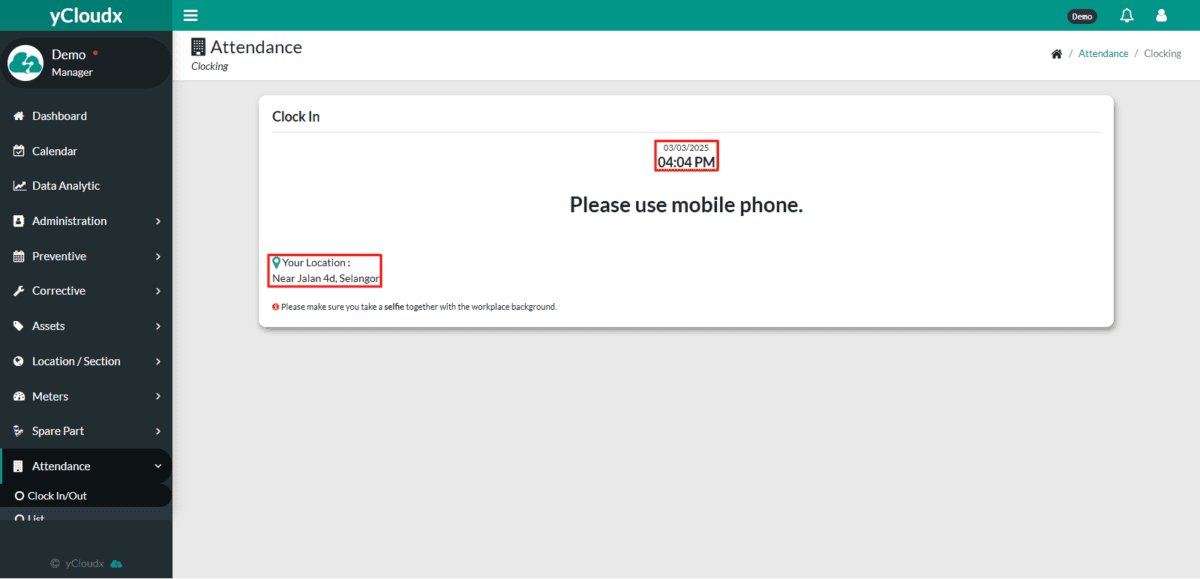Screen dimensions: 1200x579
Task: Open the user profile icon
Action: click(1161, 15)
